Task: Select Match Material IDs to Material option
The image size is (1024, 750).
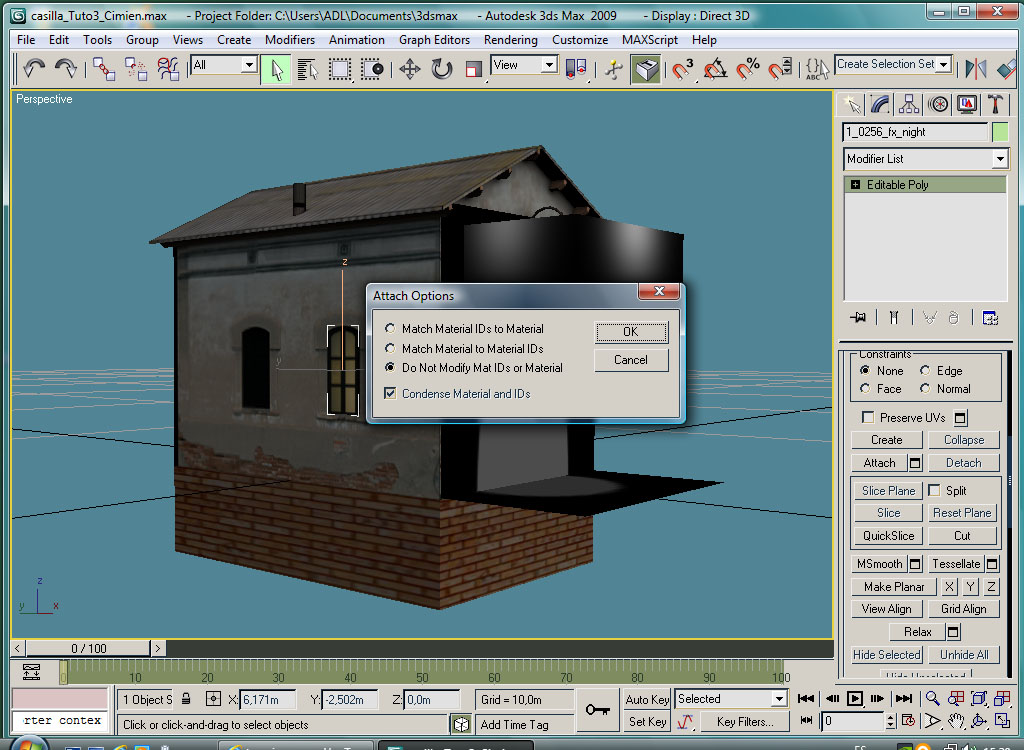Action: click(x=390, y=329)
